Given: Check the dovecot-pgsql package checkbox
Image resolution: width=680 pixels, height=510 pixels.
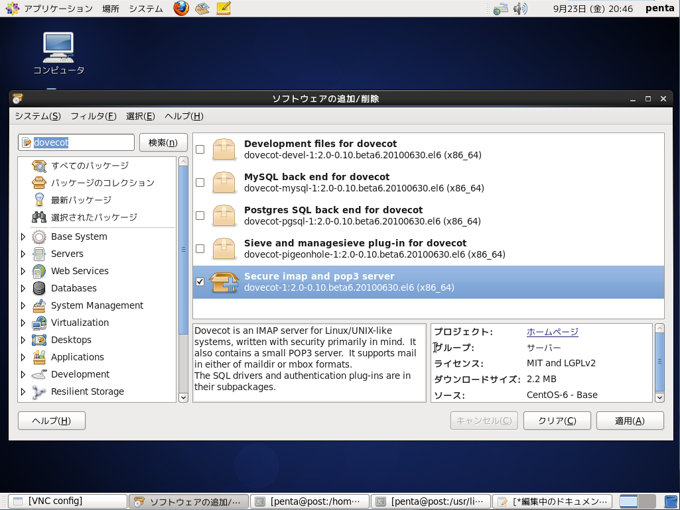Looking at the screenshot, I should (200, 216).
